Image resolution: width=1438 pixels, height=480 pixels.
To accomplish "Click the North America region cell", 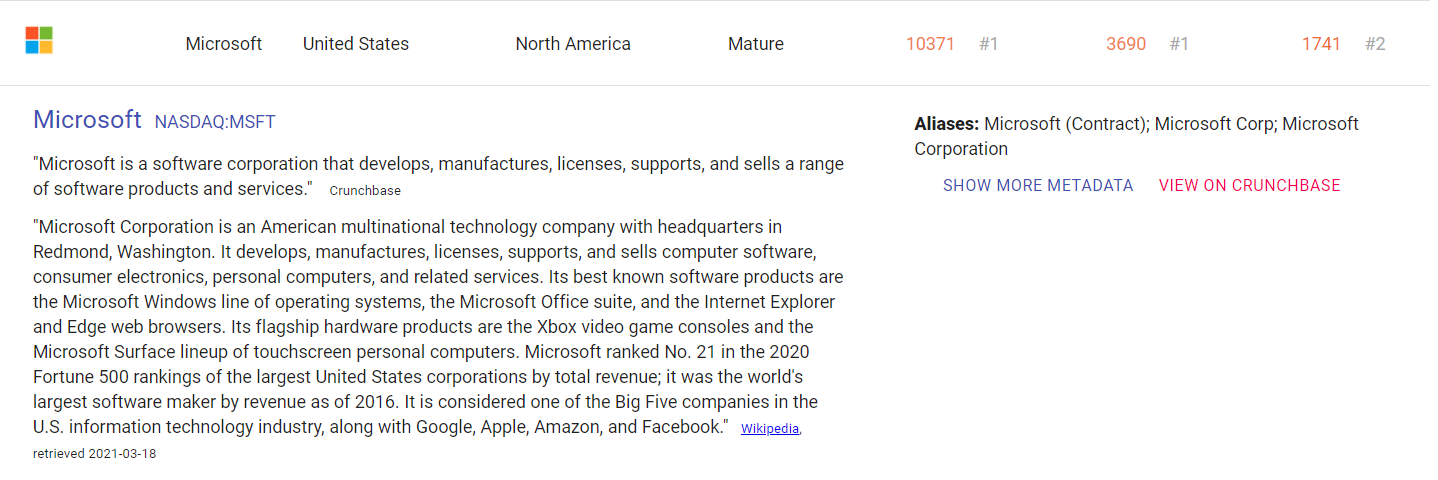I will 573,44.
